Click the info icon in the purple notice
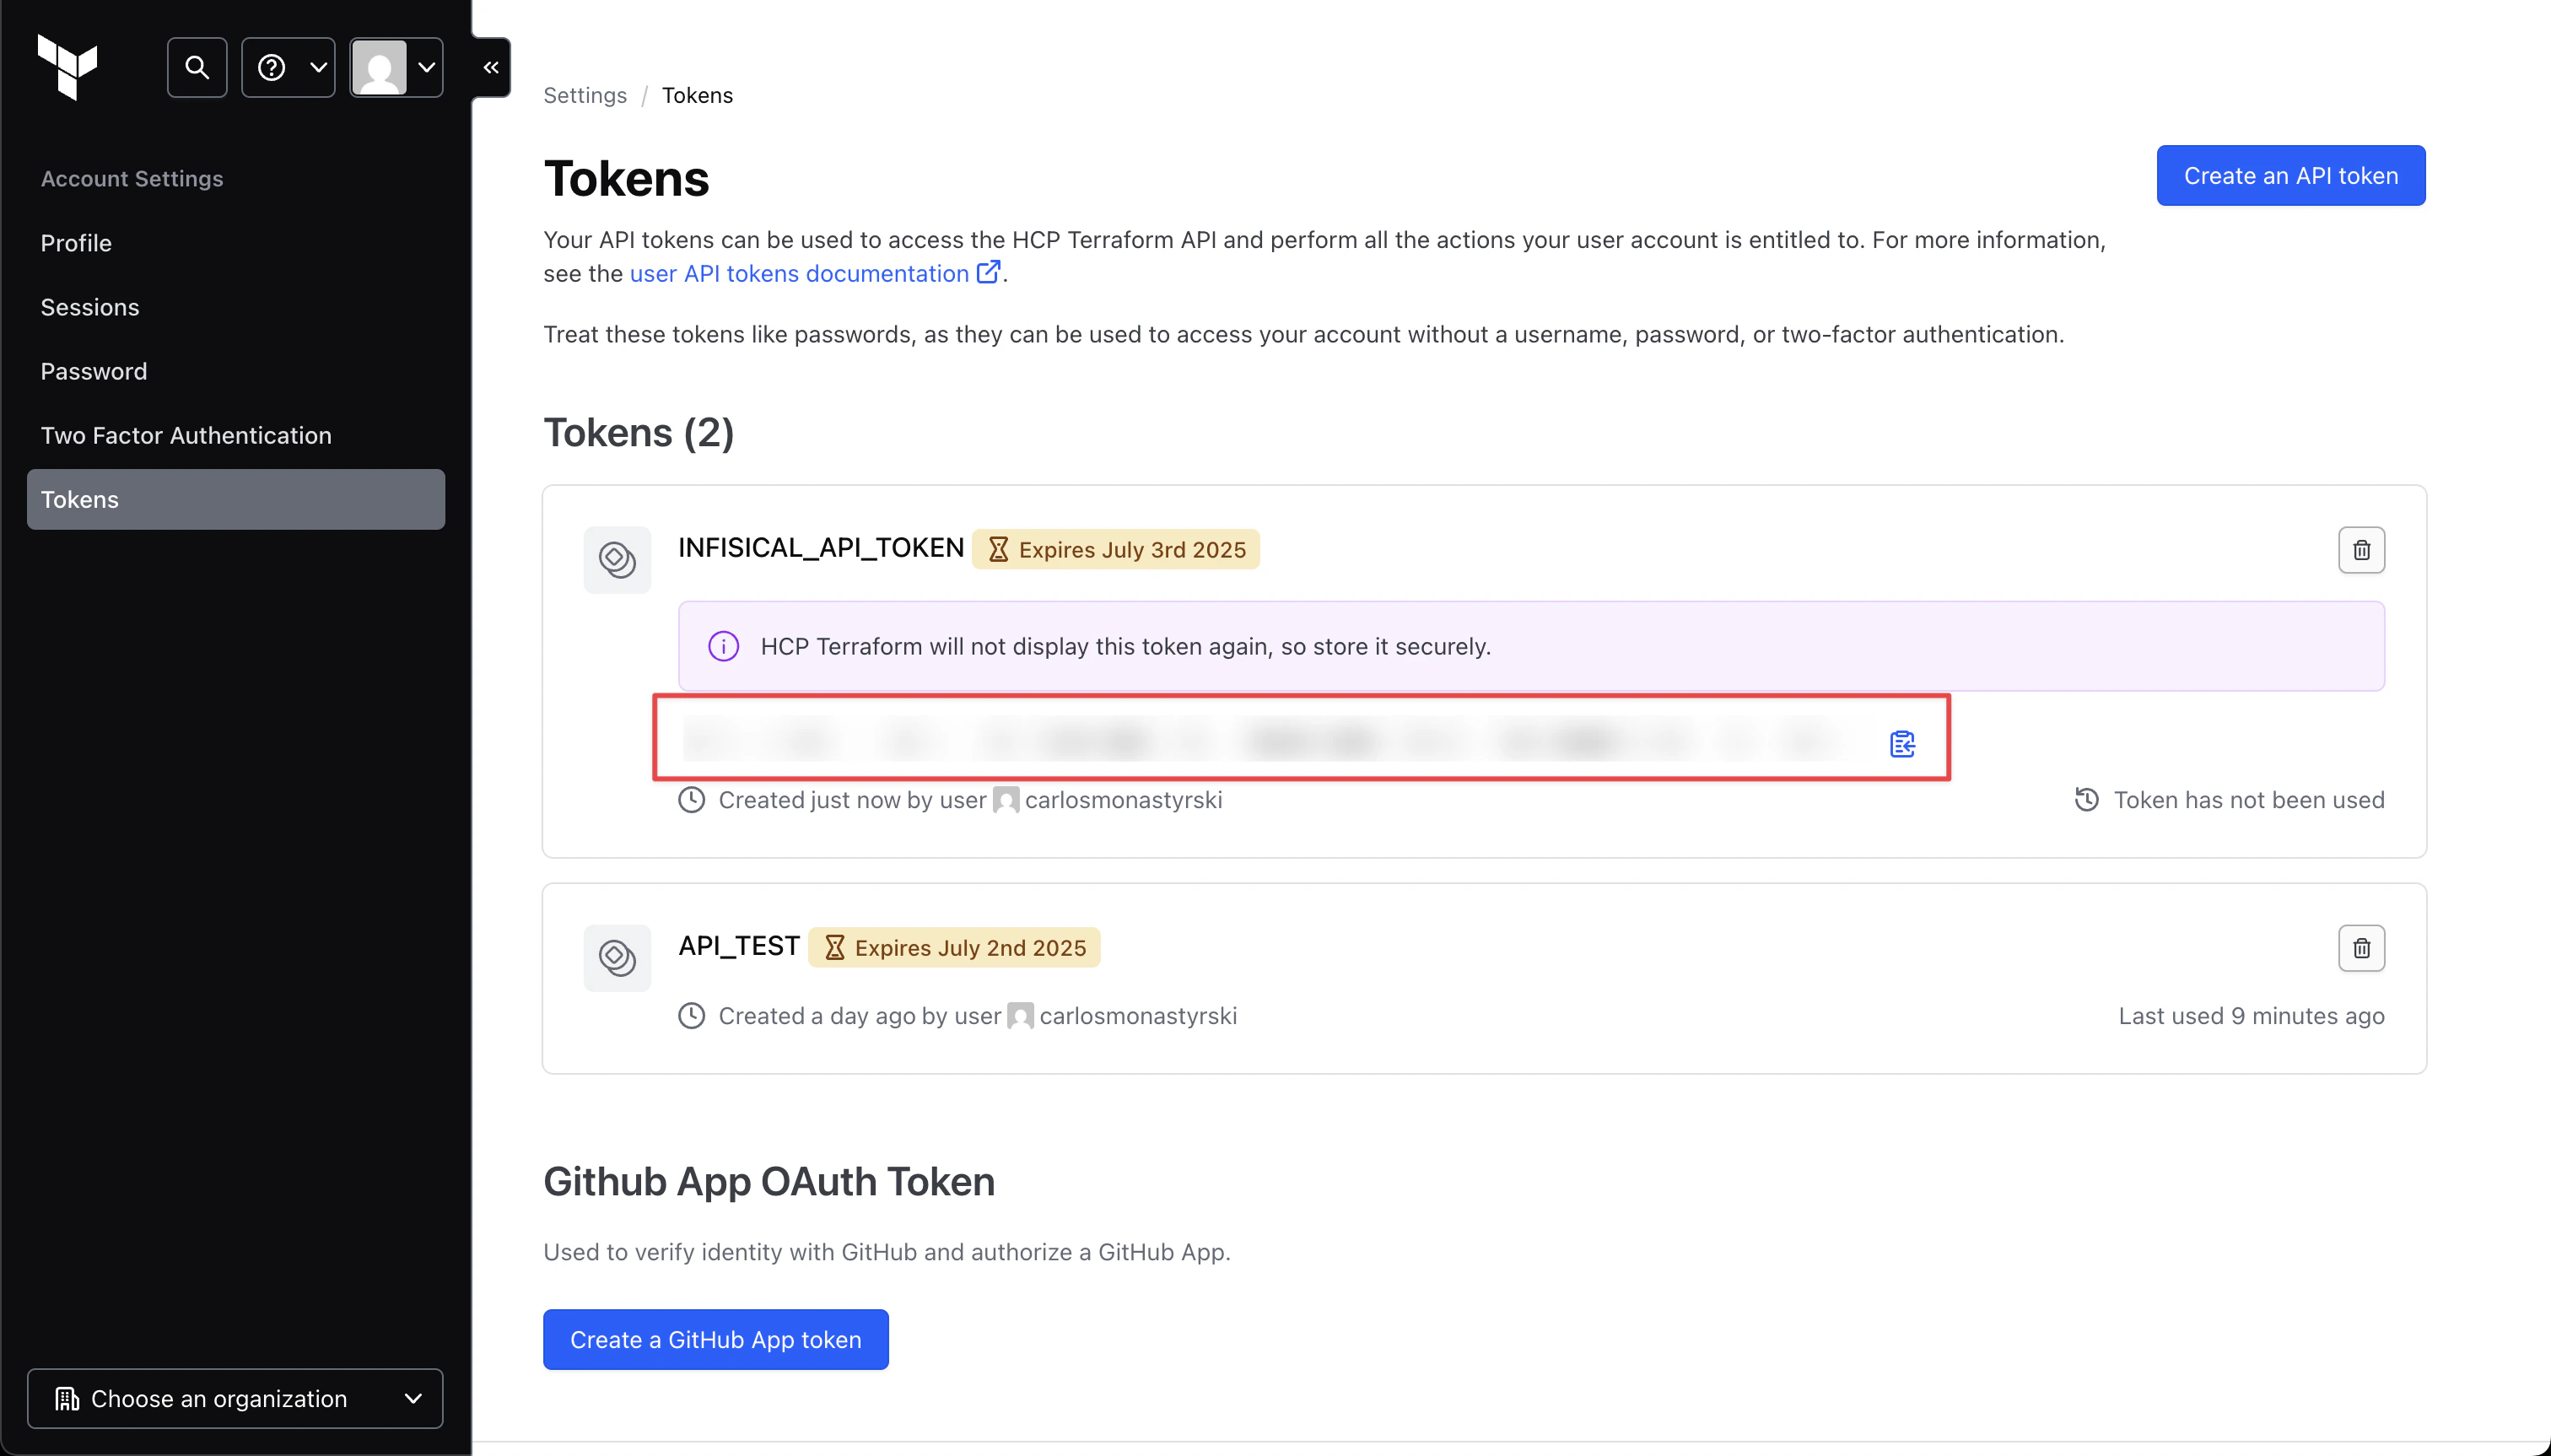The width and height of the screenshot is (2551, 1456). point(723,646)
